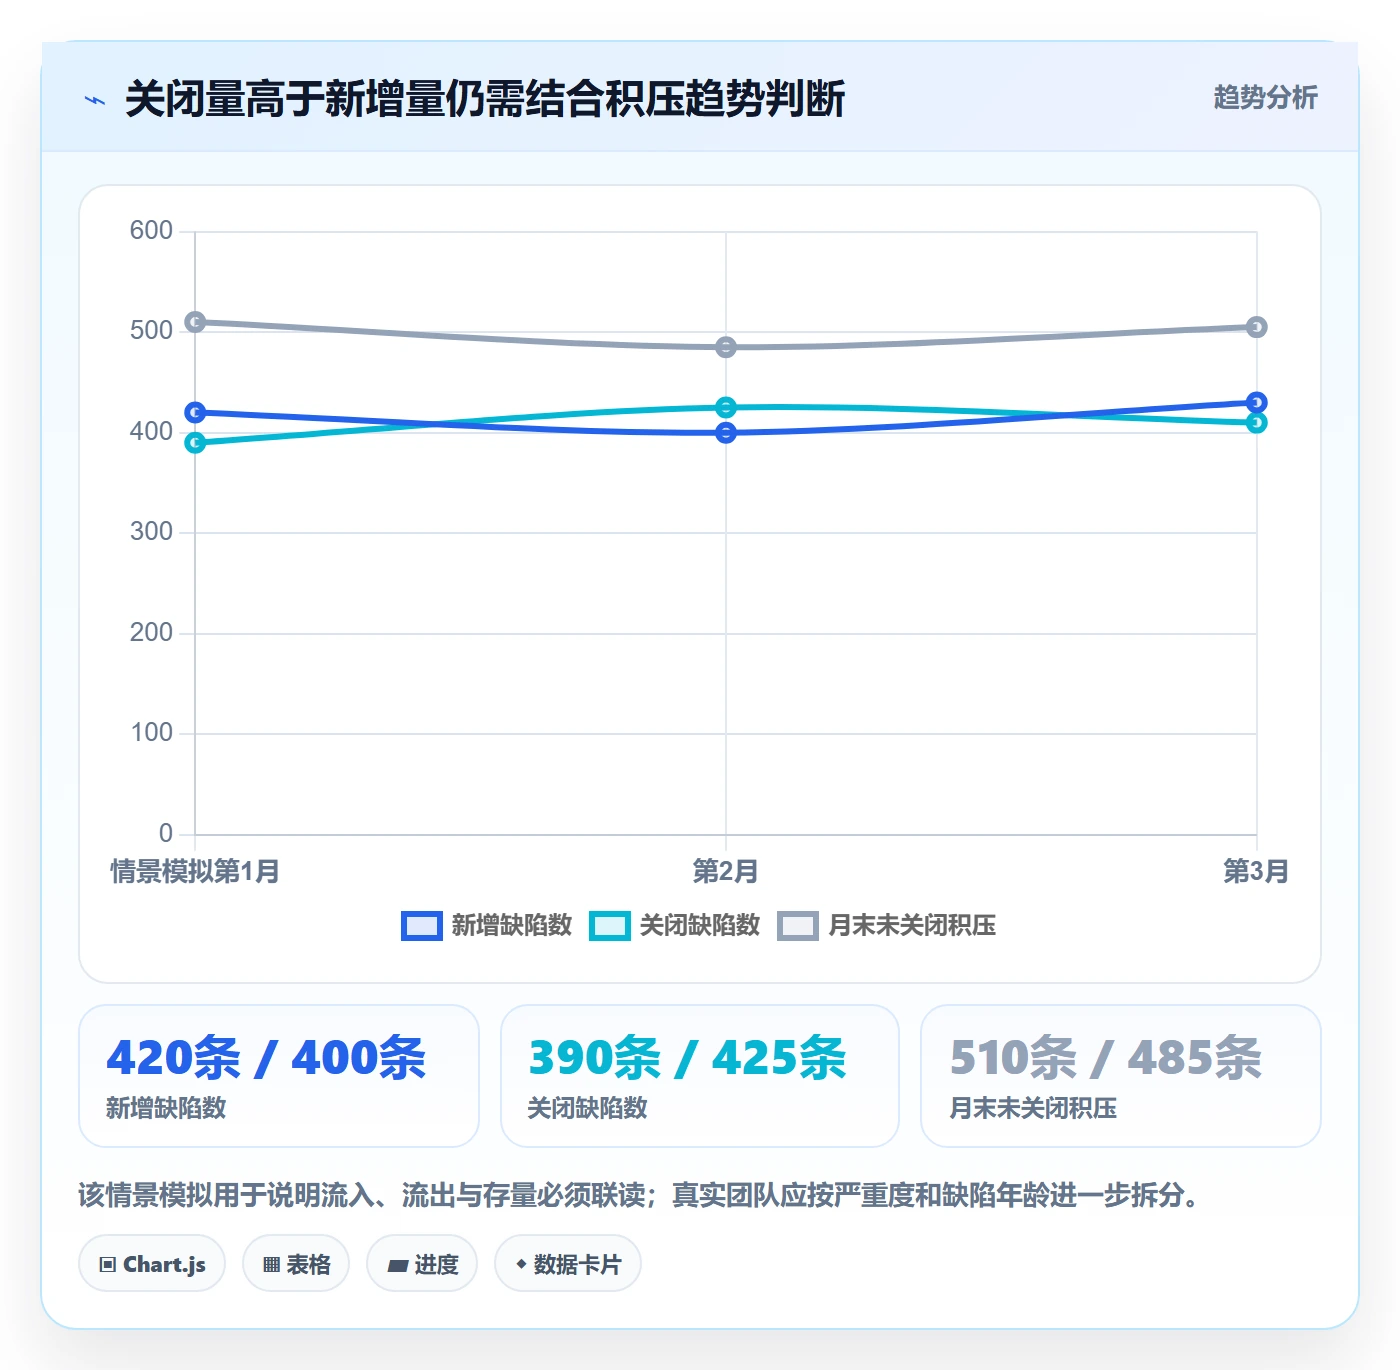Screen dimensions: 1400x1370
Task: Open the 390条 / 425条 closed-defects card
Action: (x=700, y=1076)
